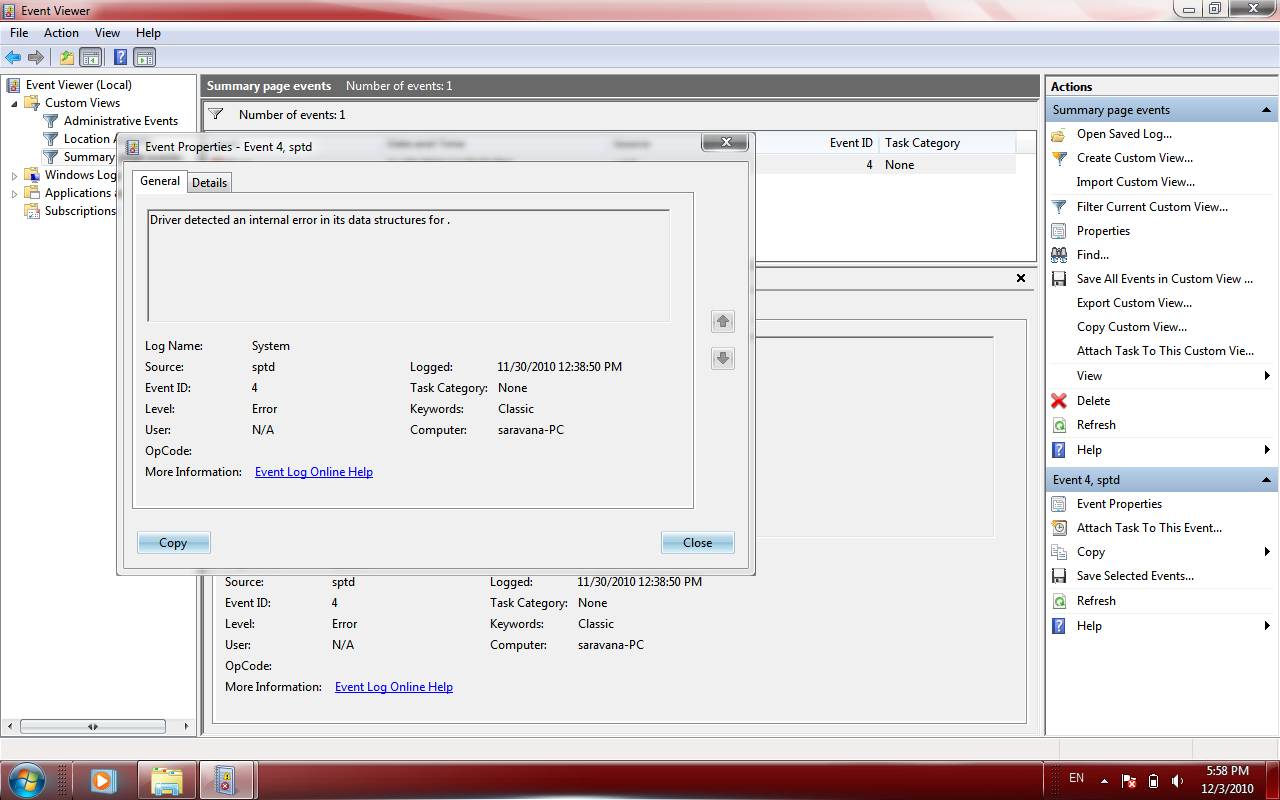Show previous event with up arrow button
Screen dimensions: 1280x800
tap(723, 321)
